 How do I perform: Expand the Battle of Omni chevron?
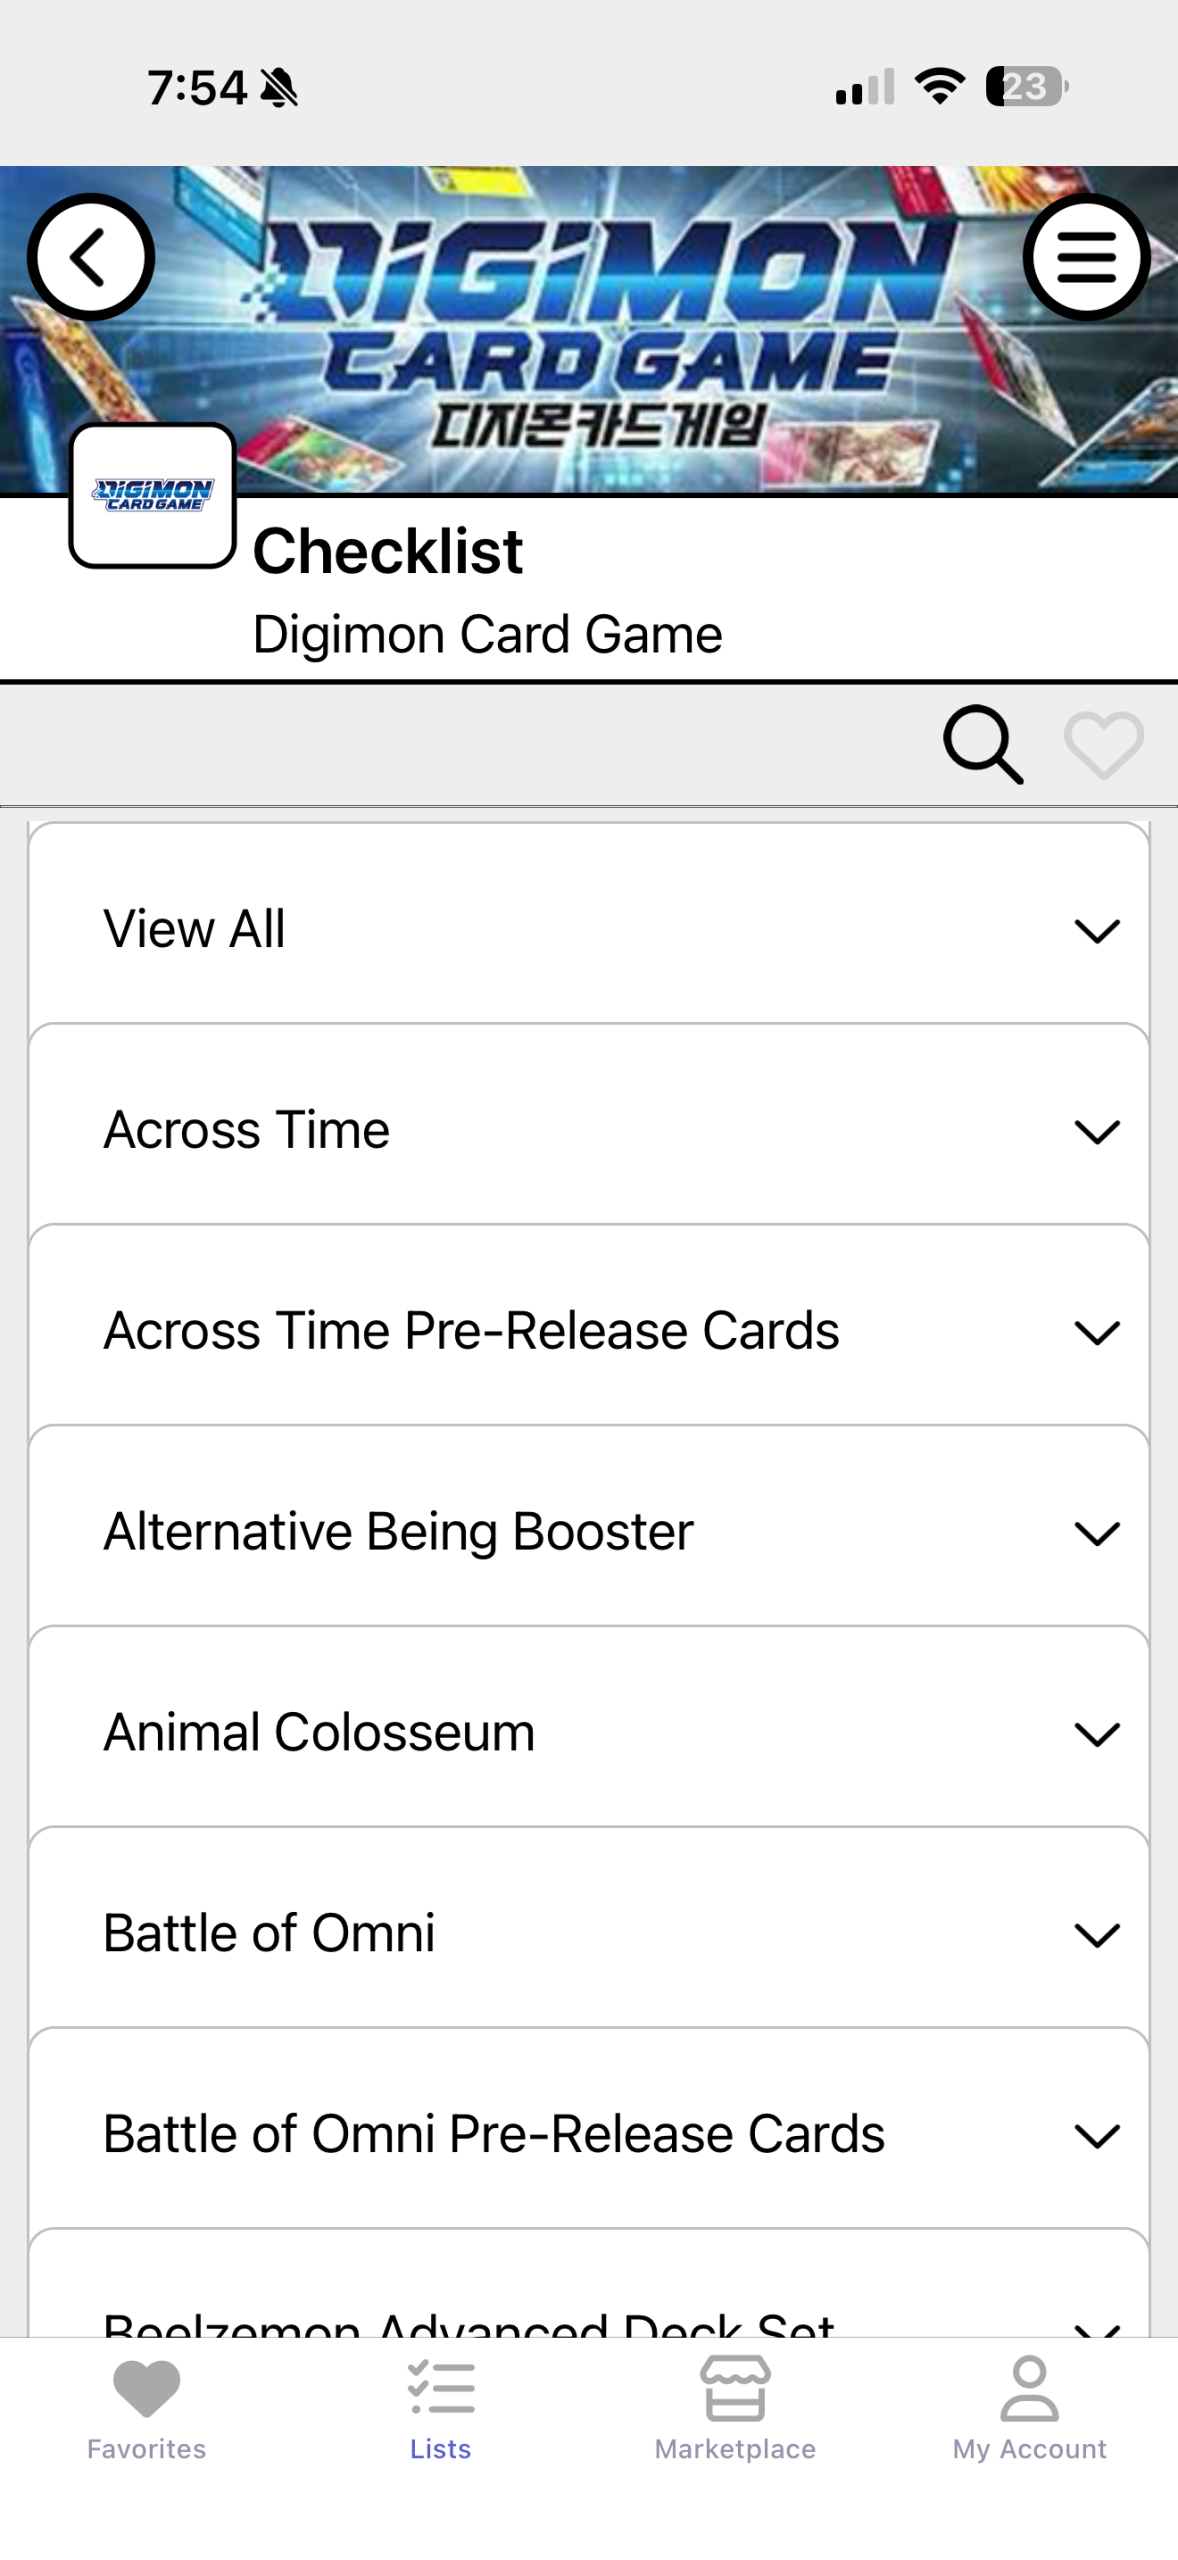(1096, 1935)
